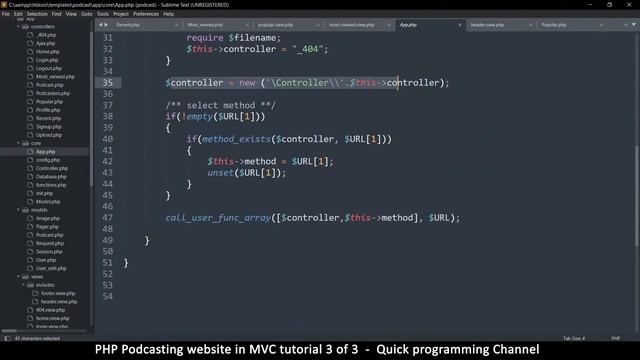Toggle sidebar with status bar panel icon
Screen dimensions: 640x360
(7, 338)
